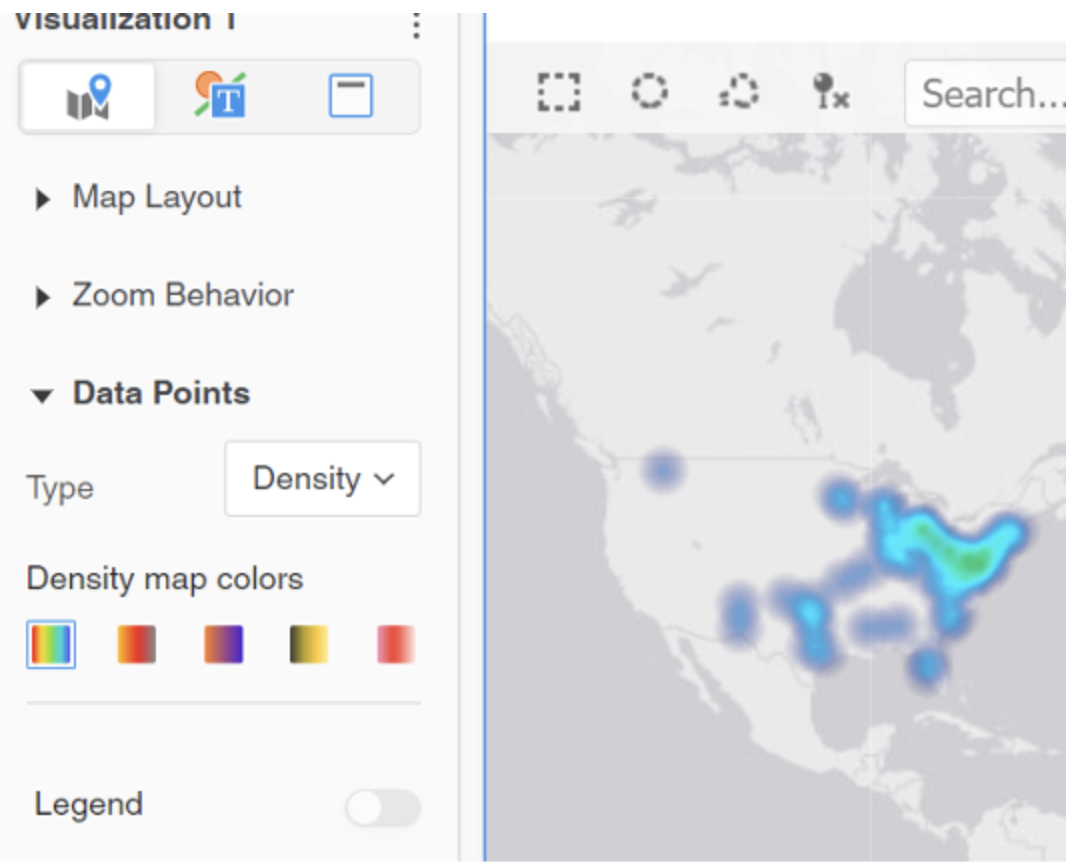1068x862 pixels.
Task: Activate the rectangular selection tool
Action: click(558, 93)
